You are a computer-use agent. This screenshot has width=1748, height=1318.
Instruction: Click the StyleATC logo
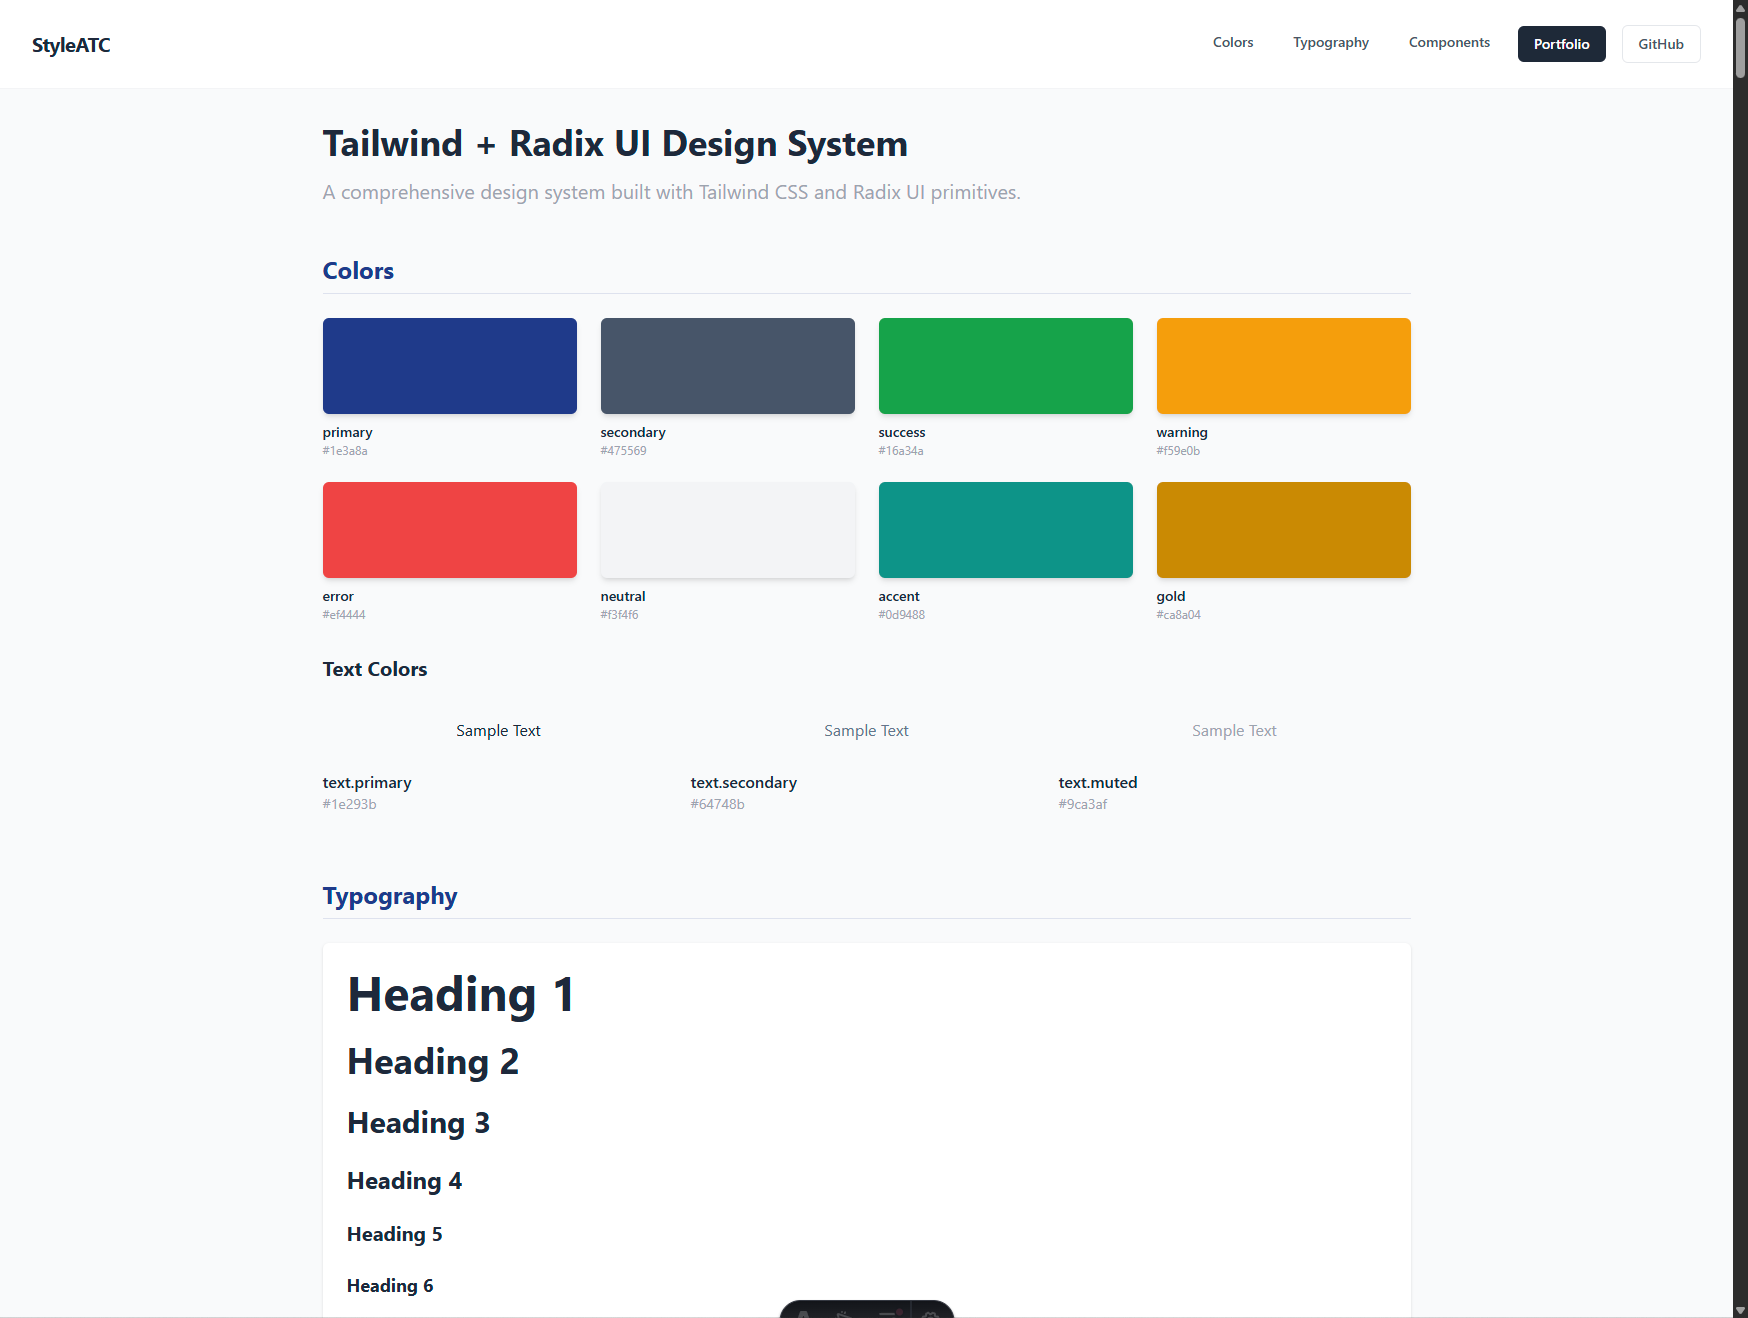click(71, 45)
